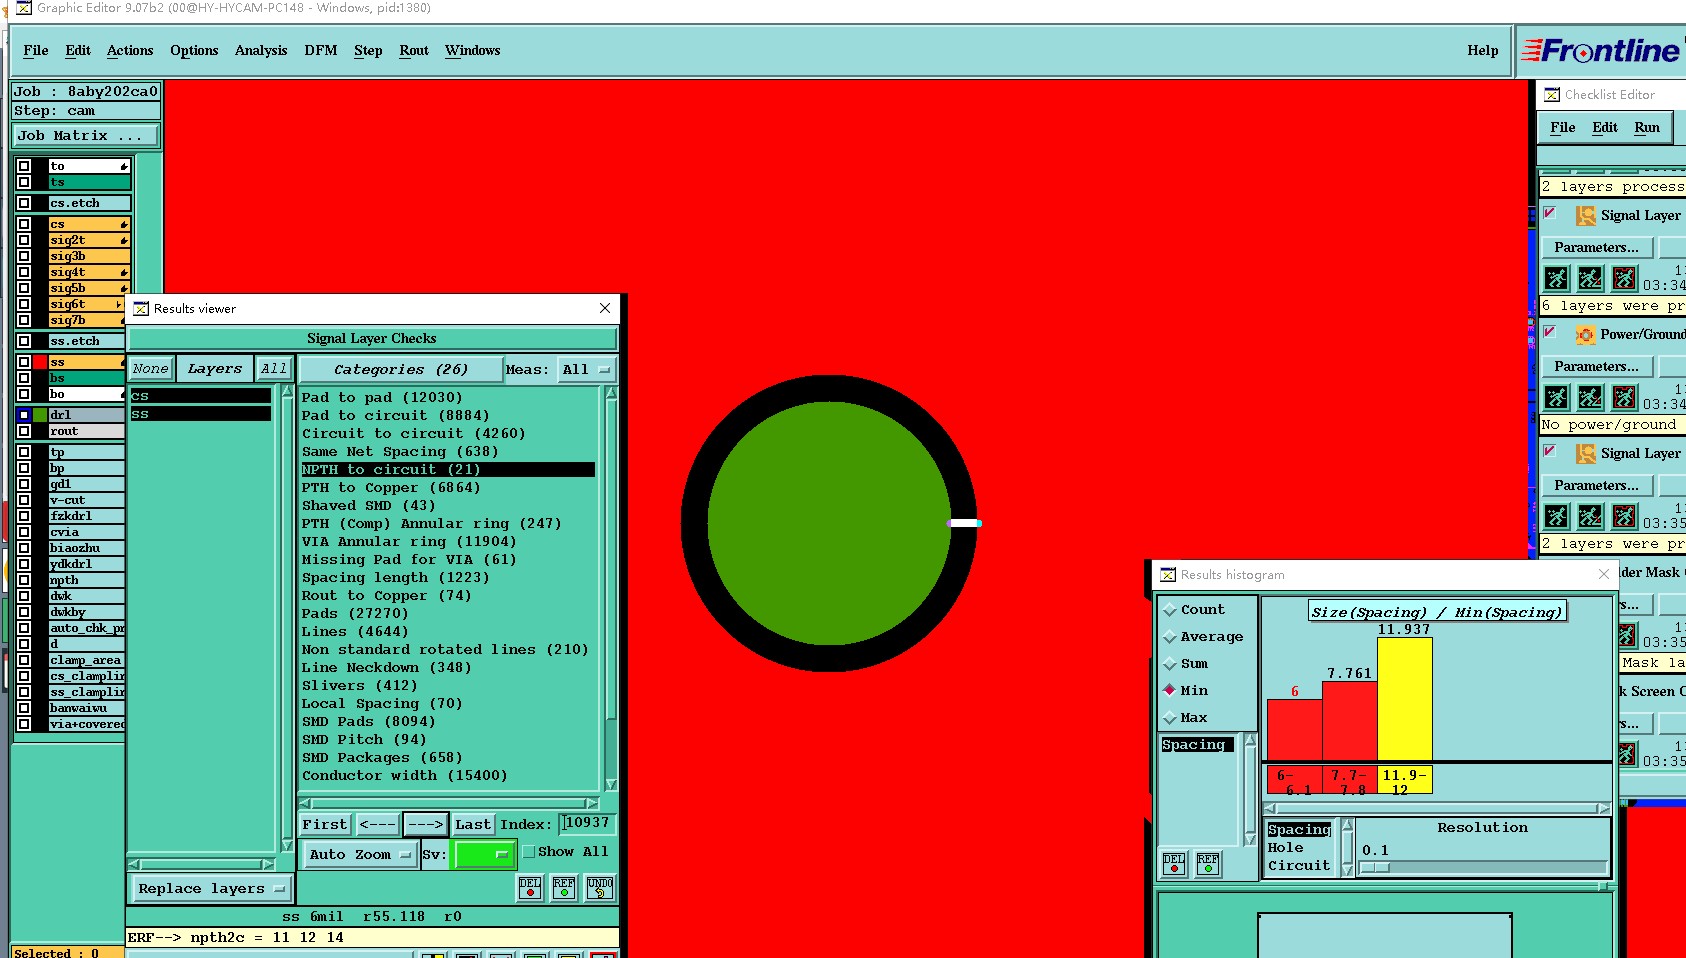
Task: Select 'PTH to Copper (6864)' category
Action: [x=391, y=487]
